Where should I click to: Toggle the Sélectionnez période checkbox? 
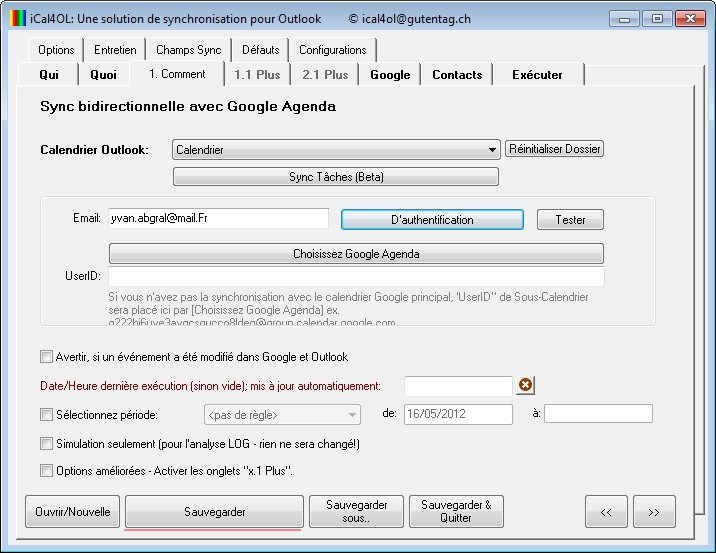46,414
